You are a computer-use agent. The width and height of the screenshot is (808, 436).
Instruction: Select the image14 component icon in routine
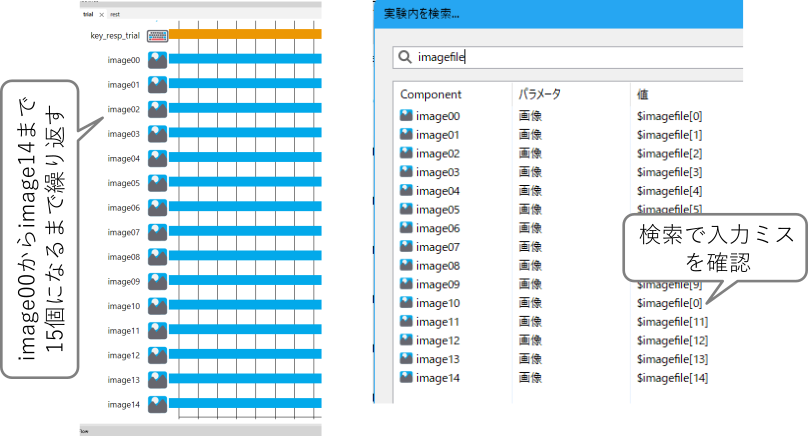tap(157, 405)
